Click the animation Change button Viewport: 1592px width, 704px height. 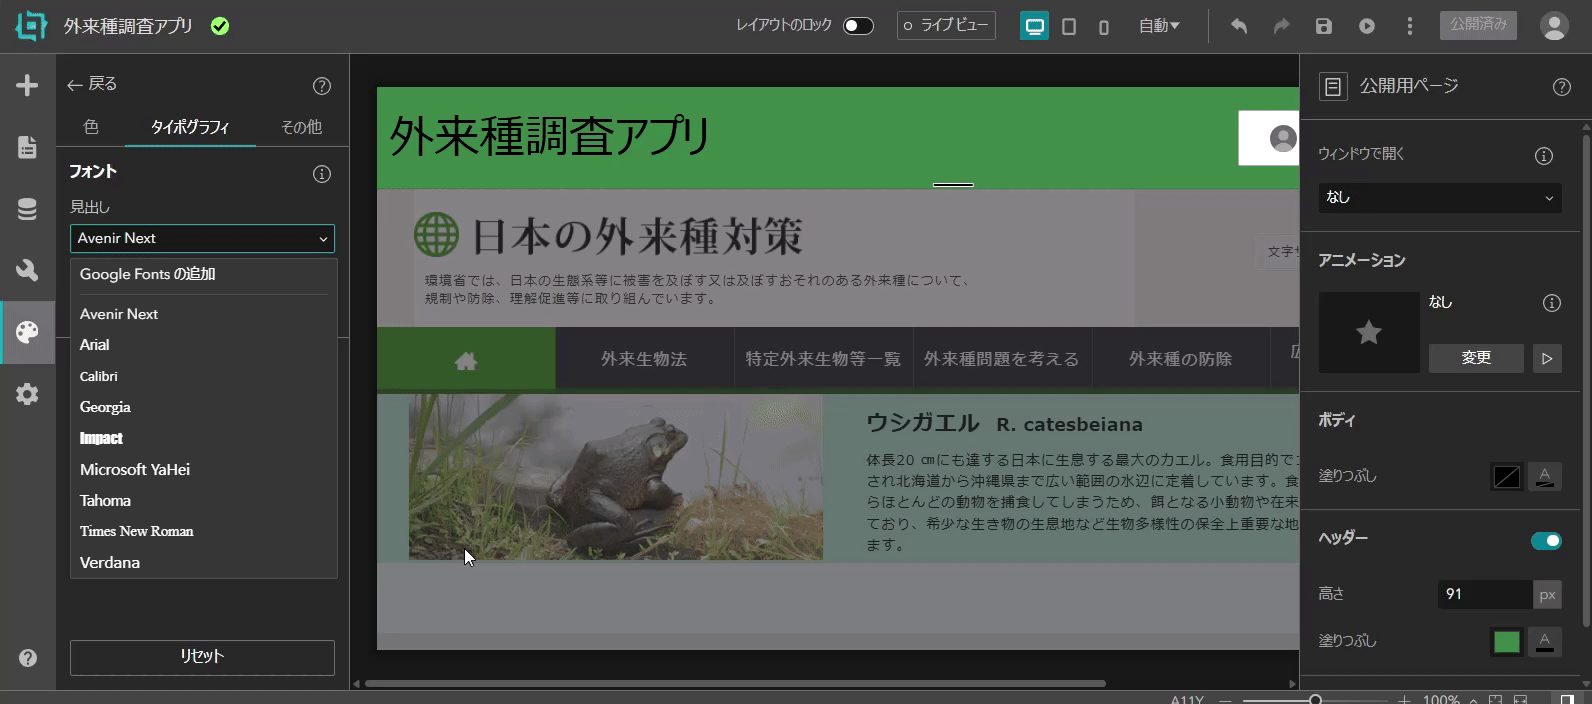(x=1475, y=358)
